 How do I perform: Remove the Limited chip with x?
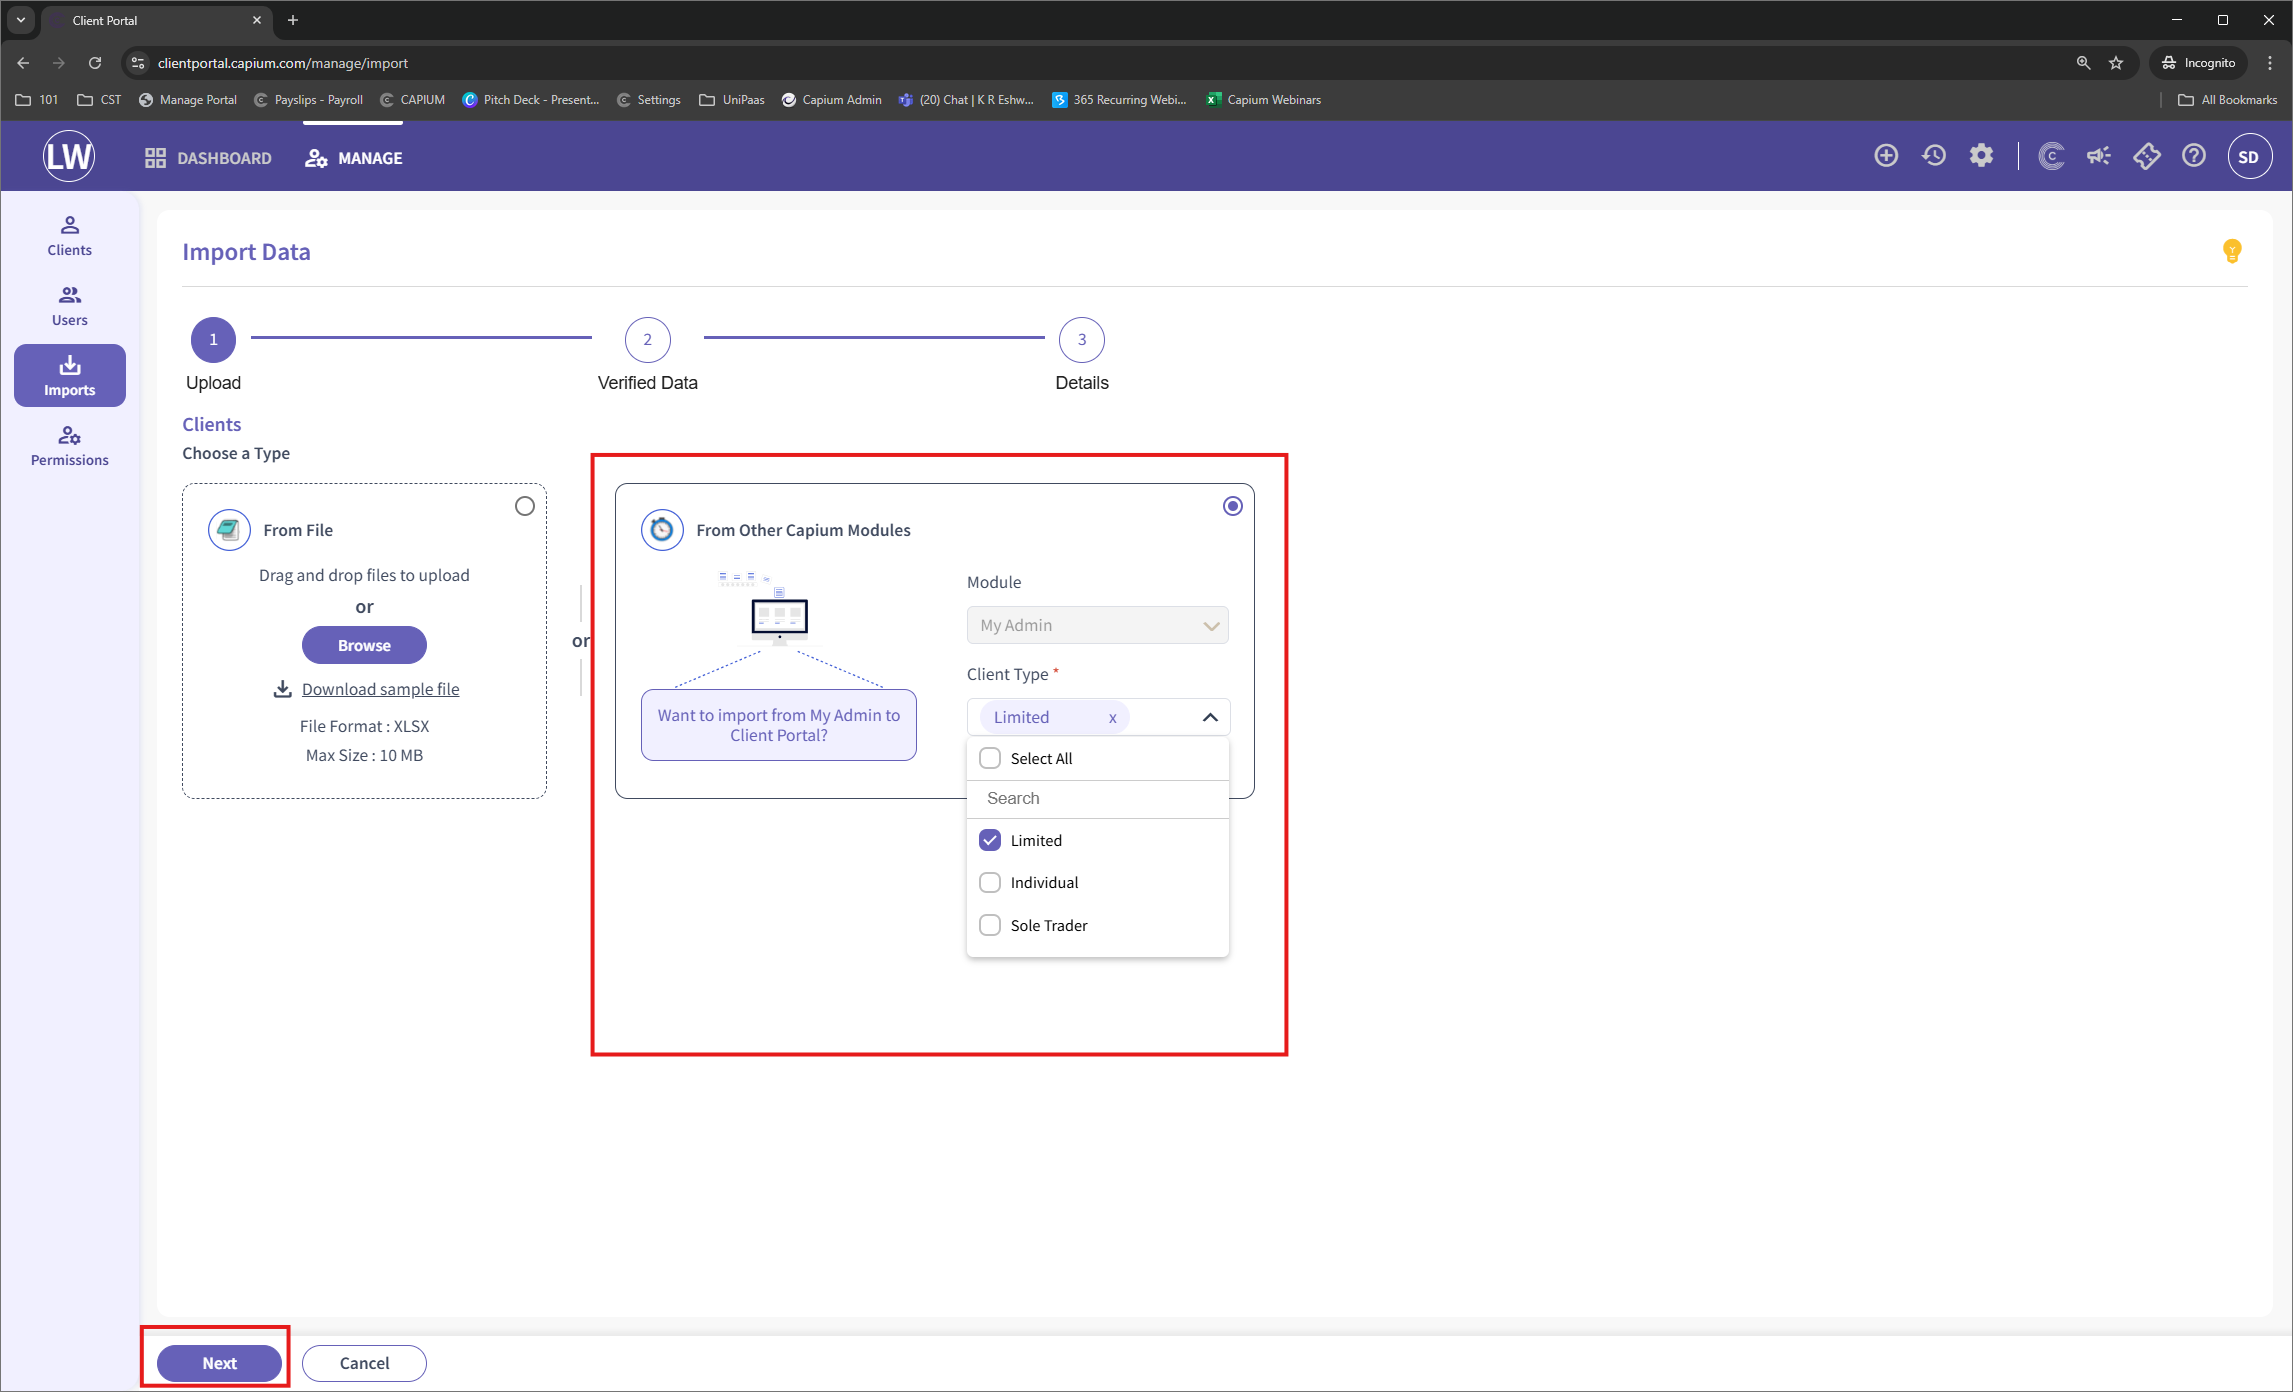[x=1112, y=718]
